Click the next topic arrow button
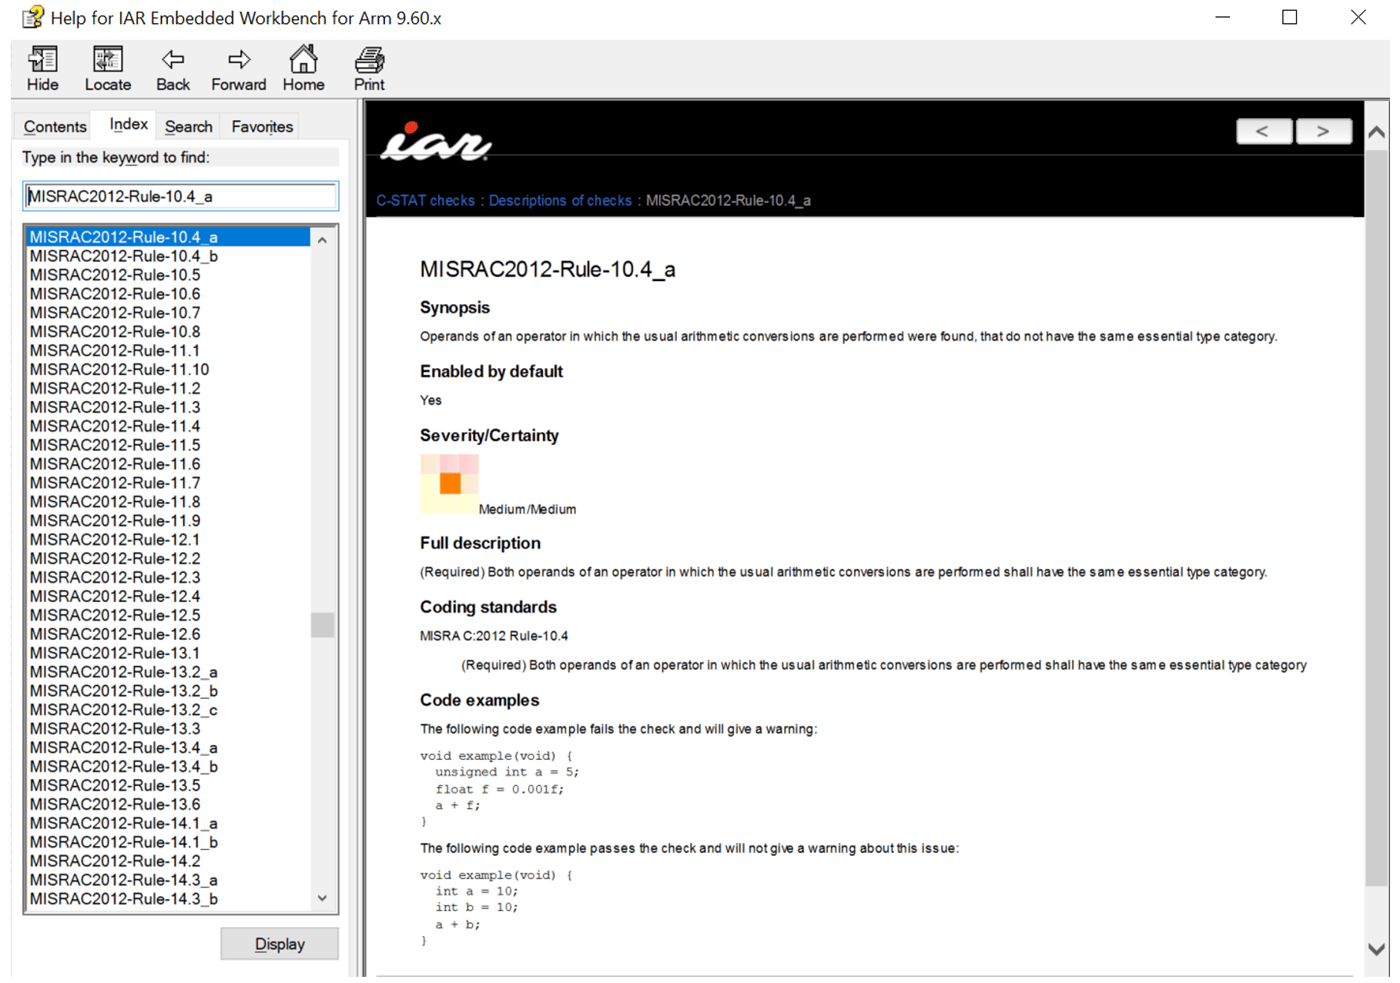Image resolution: width=1400 pixels, height=983 pixels. pyautogui.click(x=1324, y=131)
